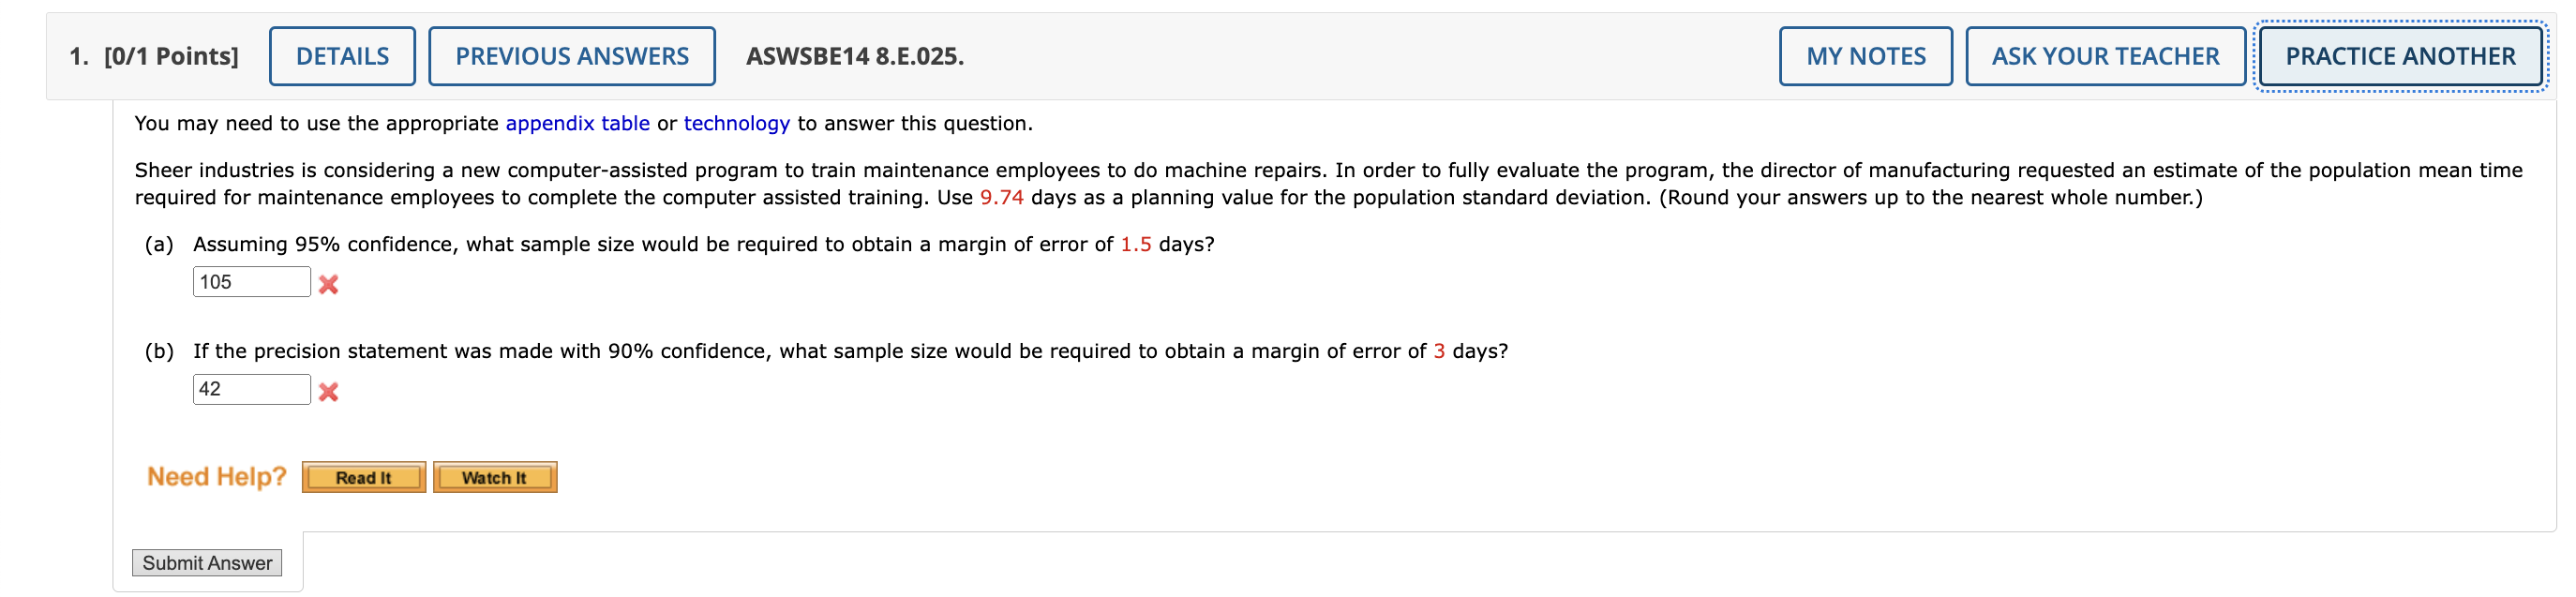Click the question title ASWSBE14 8.E.025

[x=855, y=57]
